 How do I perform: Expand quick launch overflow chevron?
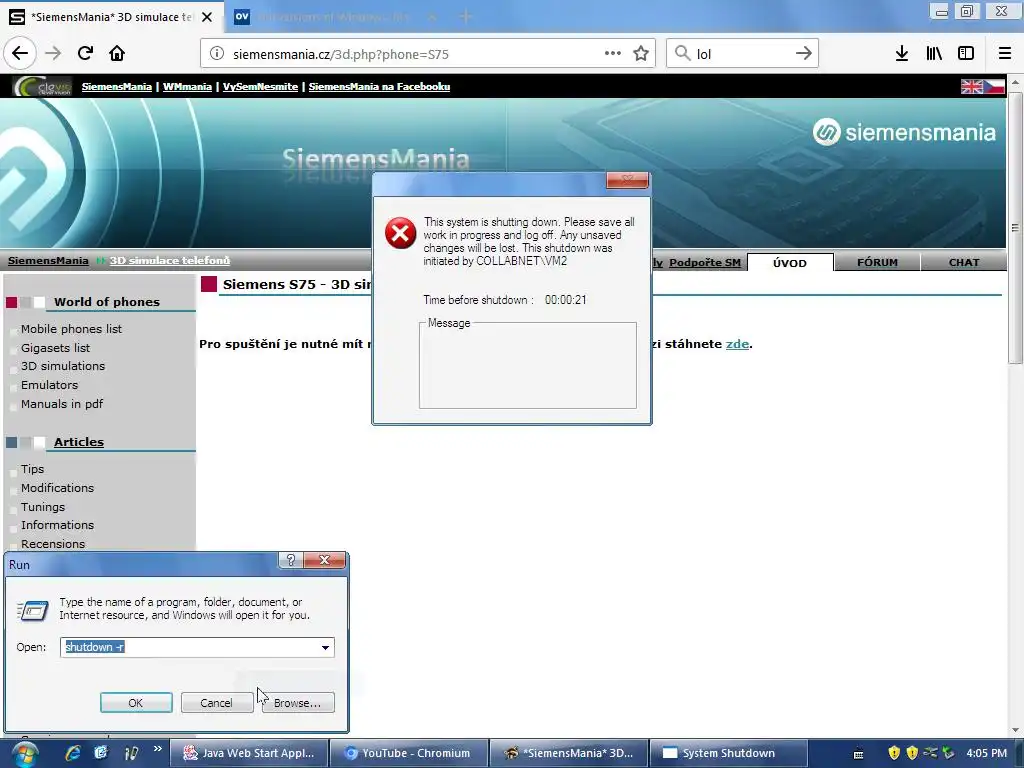(157, 748)
